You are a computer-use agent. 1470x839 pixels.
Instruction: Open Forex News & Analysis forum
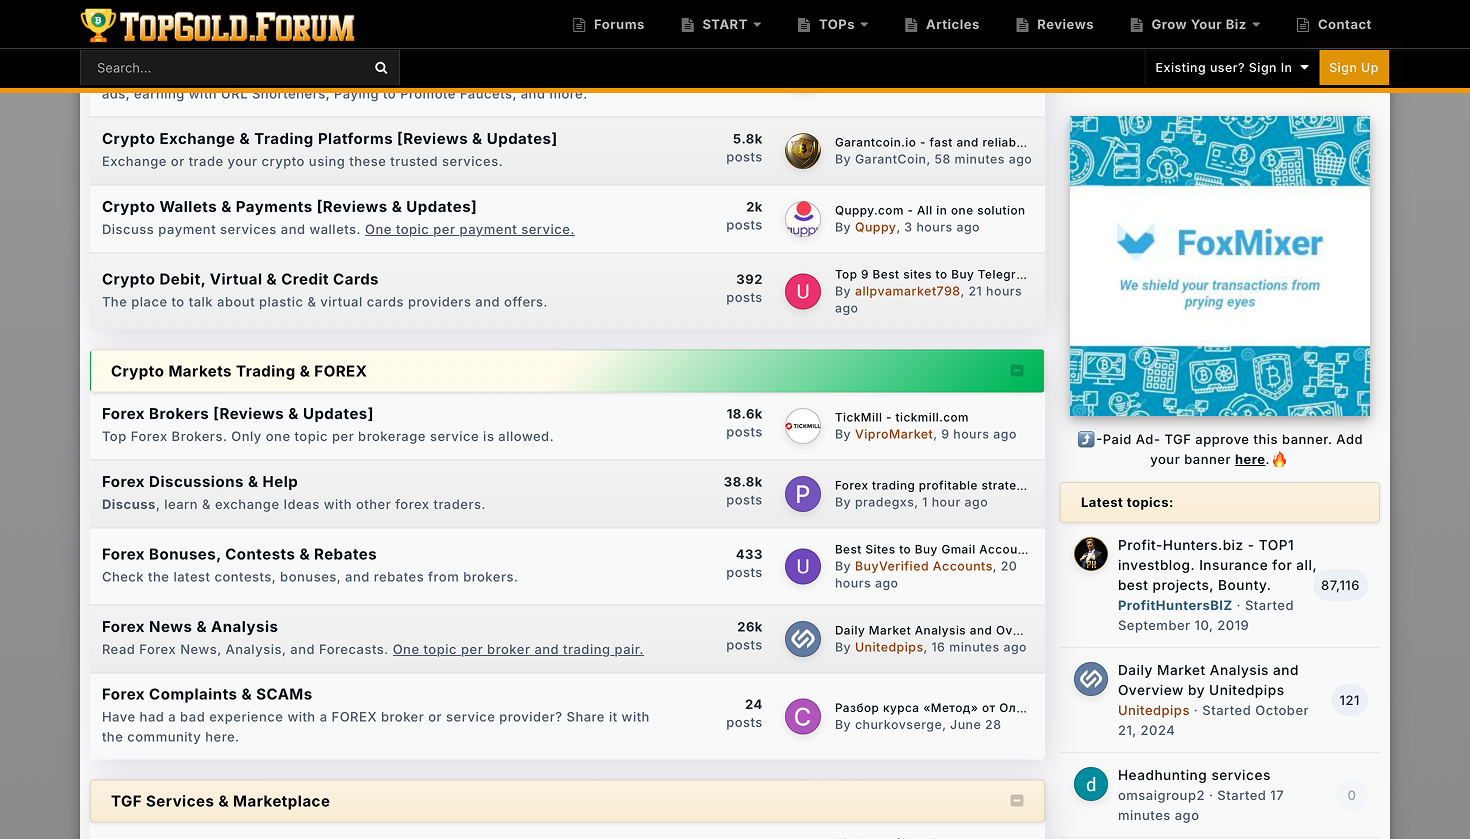[190, 627]
